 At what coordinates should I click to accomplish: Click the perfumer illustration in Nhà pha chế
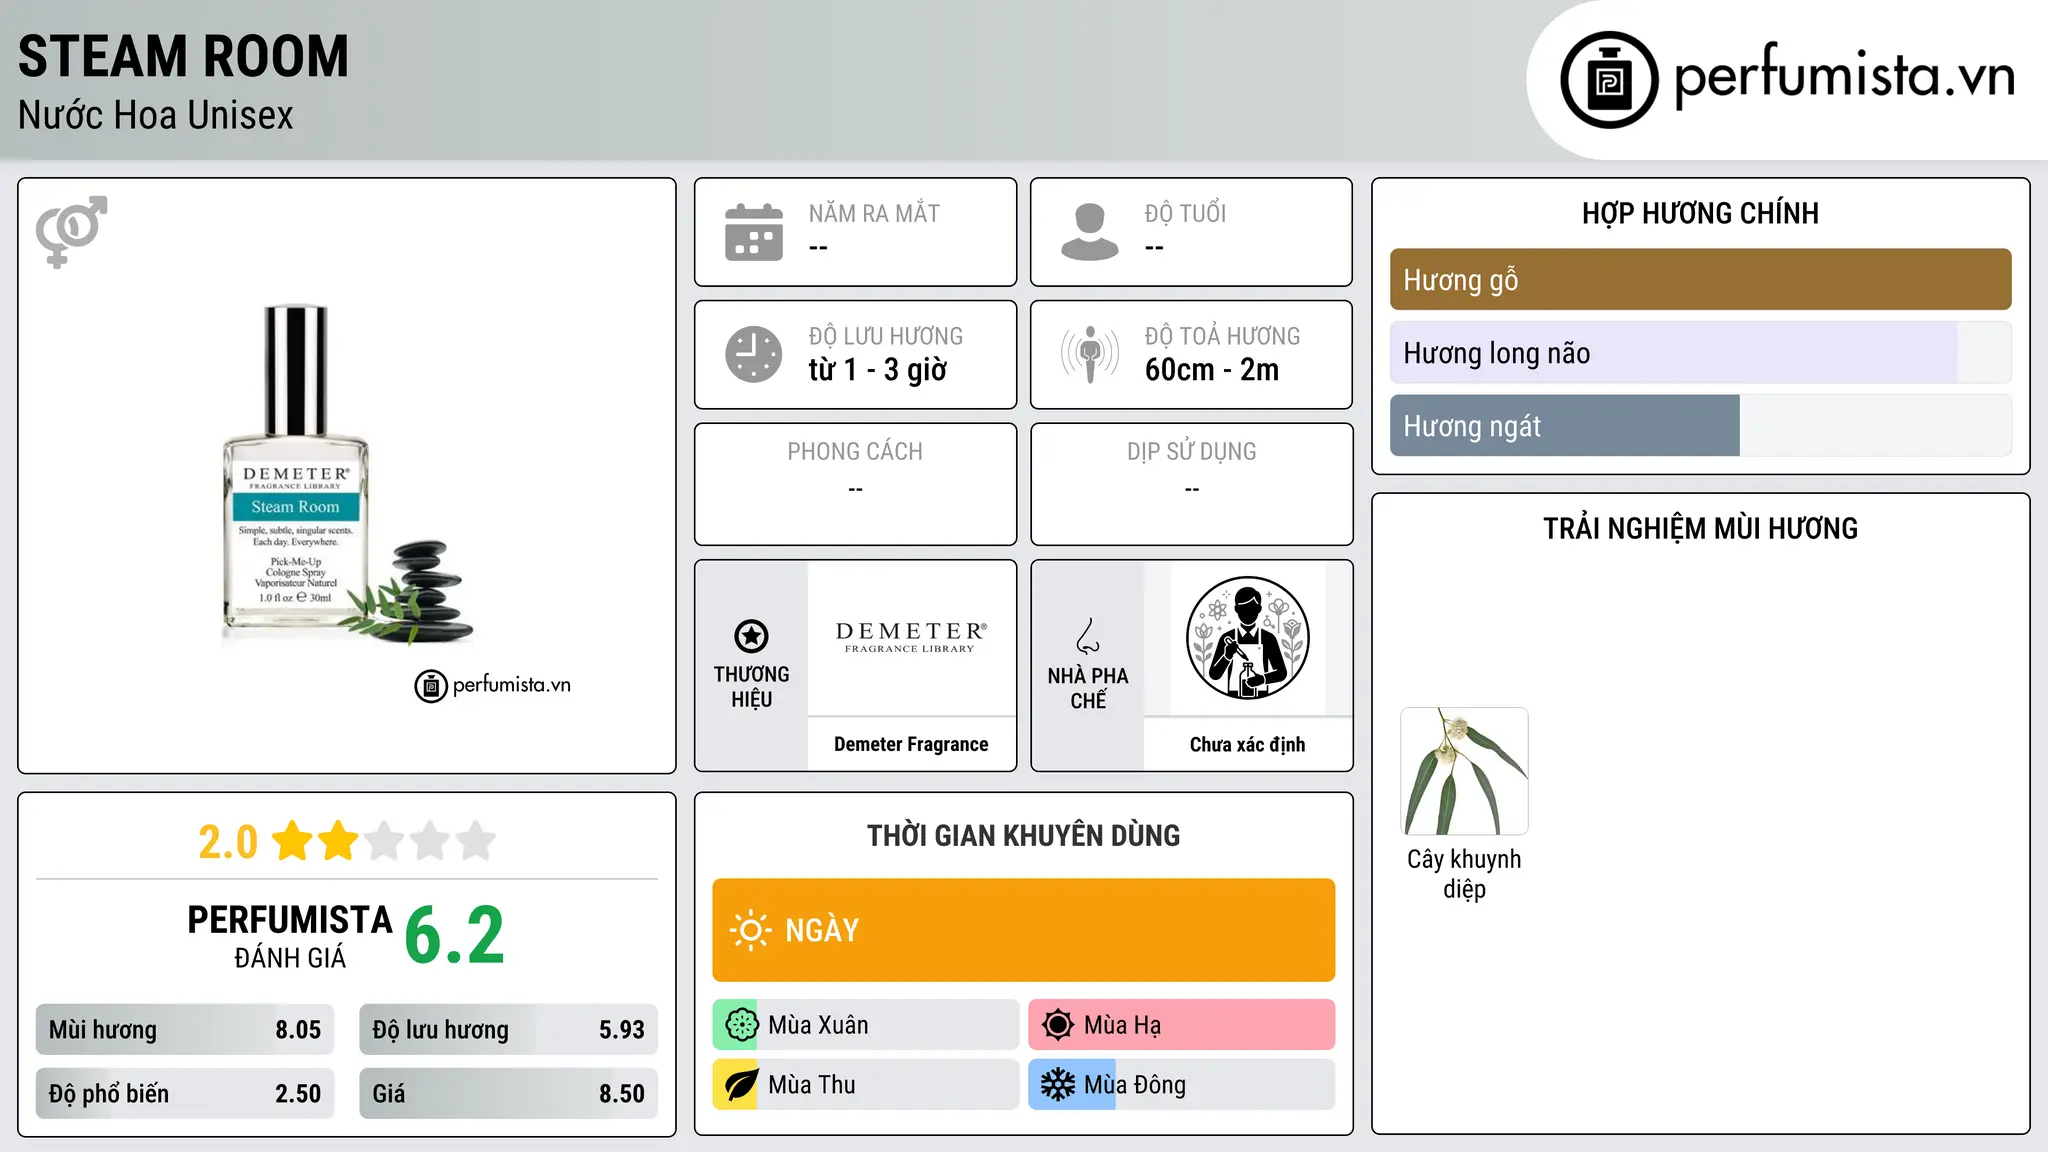click(x=1247, y=638)
